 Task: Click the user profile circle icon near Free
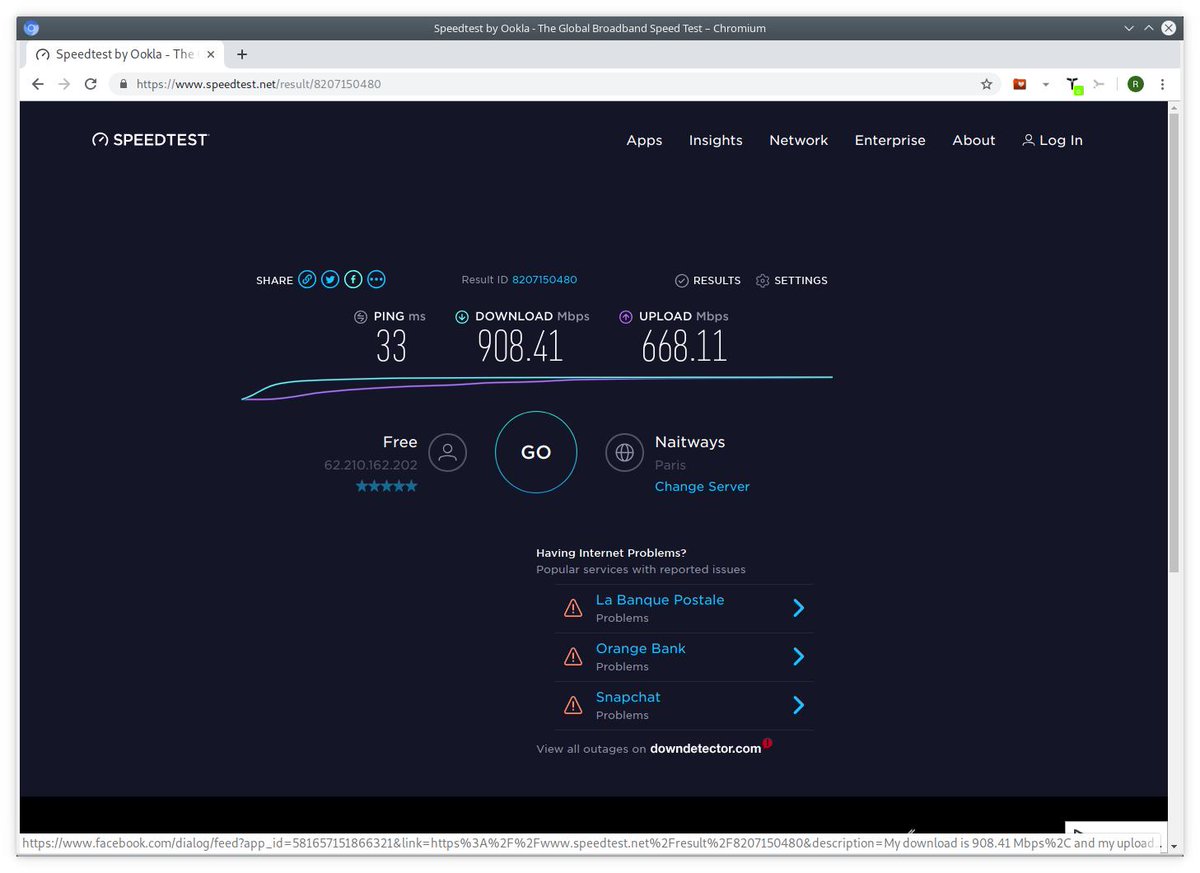point(447,452)
